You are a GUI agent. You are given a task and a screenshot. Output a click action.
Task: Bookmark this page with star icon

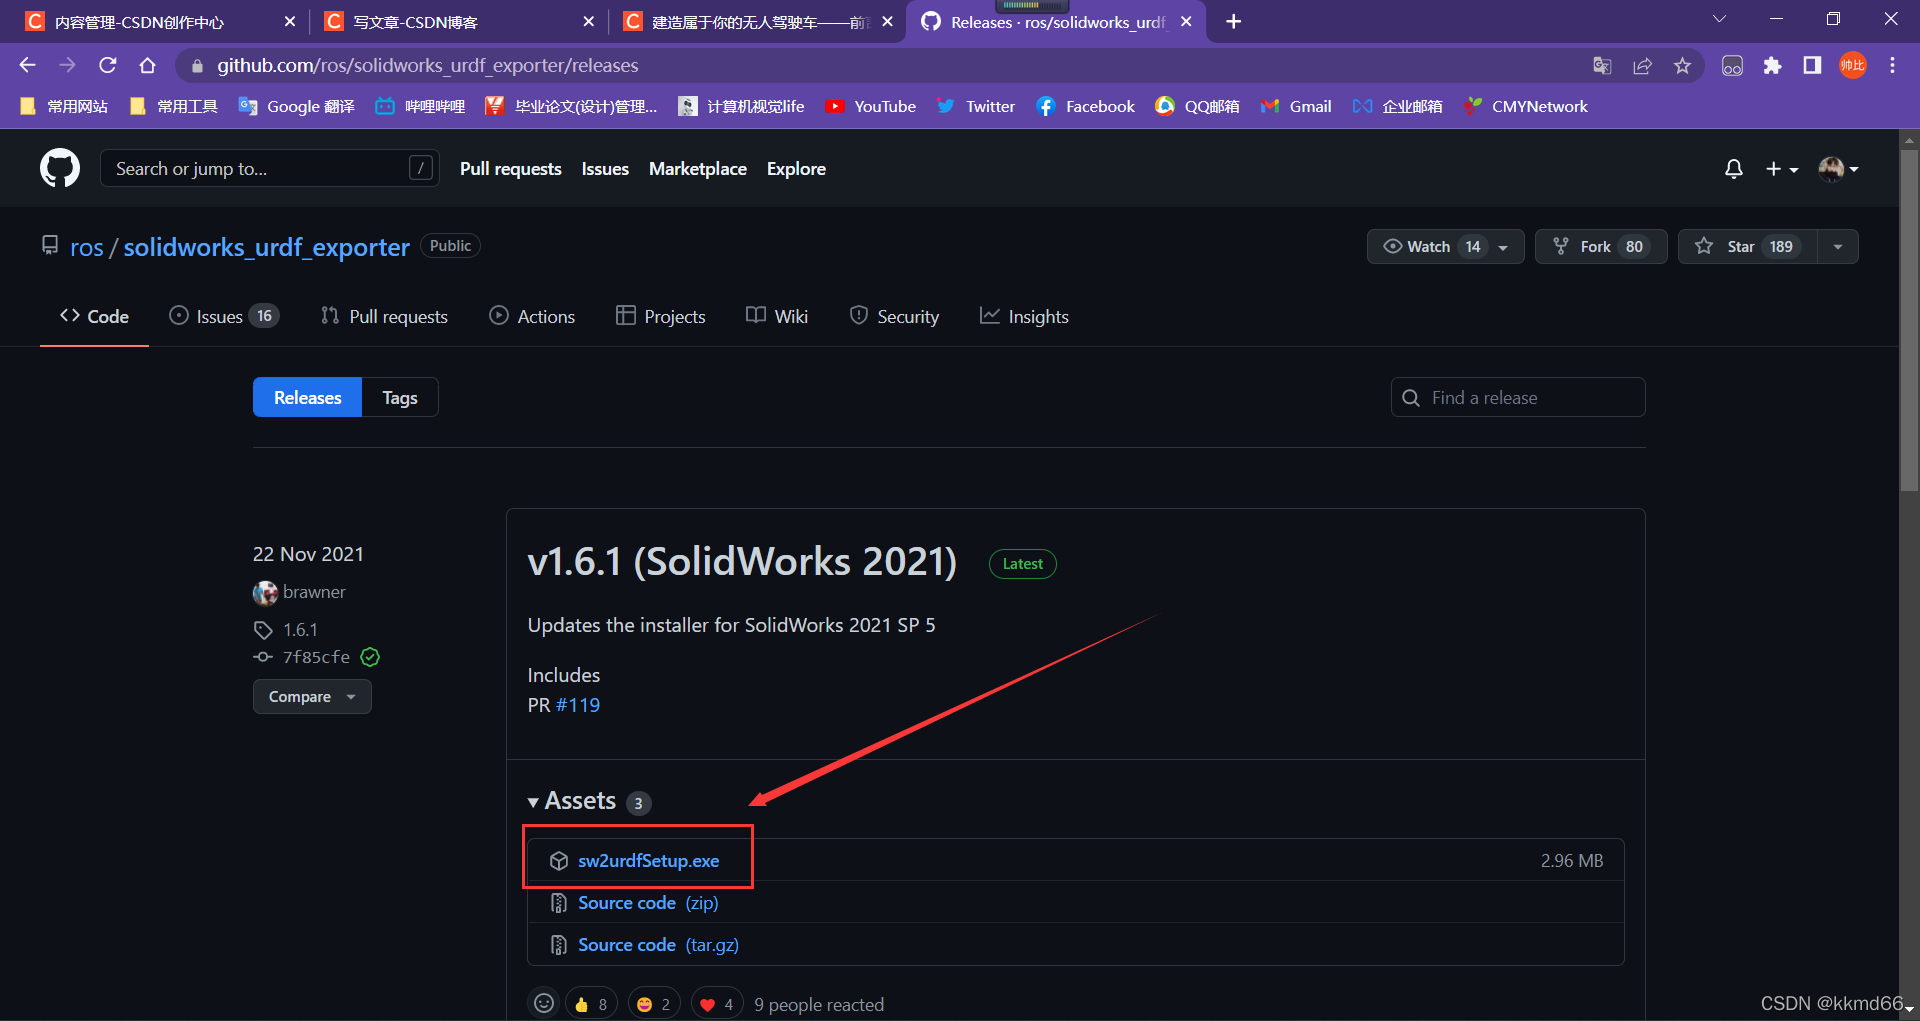pyautogui.click(x=1682, y=65)
